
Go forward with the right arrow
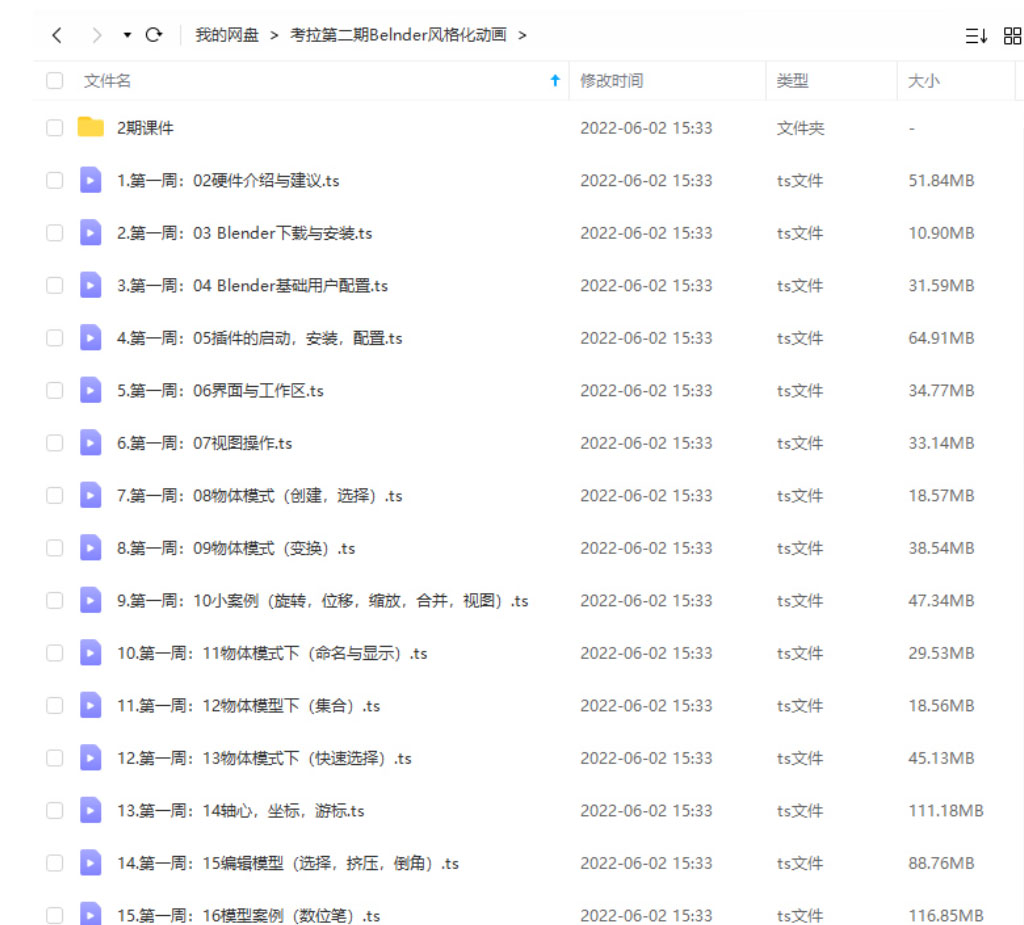97,35
